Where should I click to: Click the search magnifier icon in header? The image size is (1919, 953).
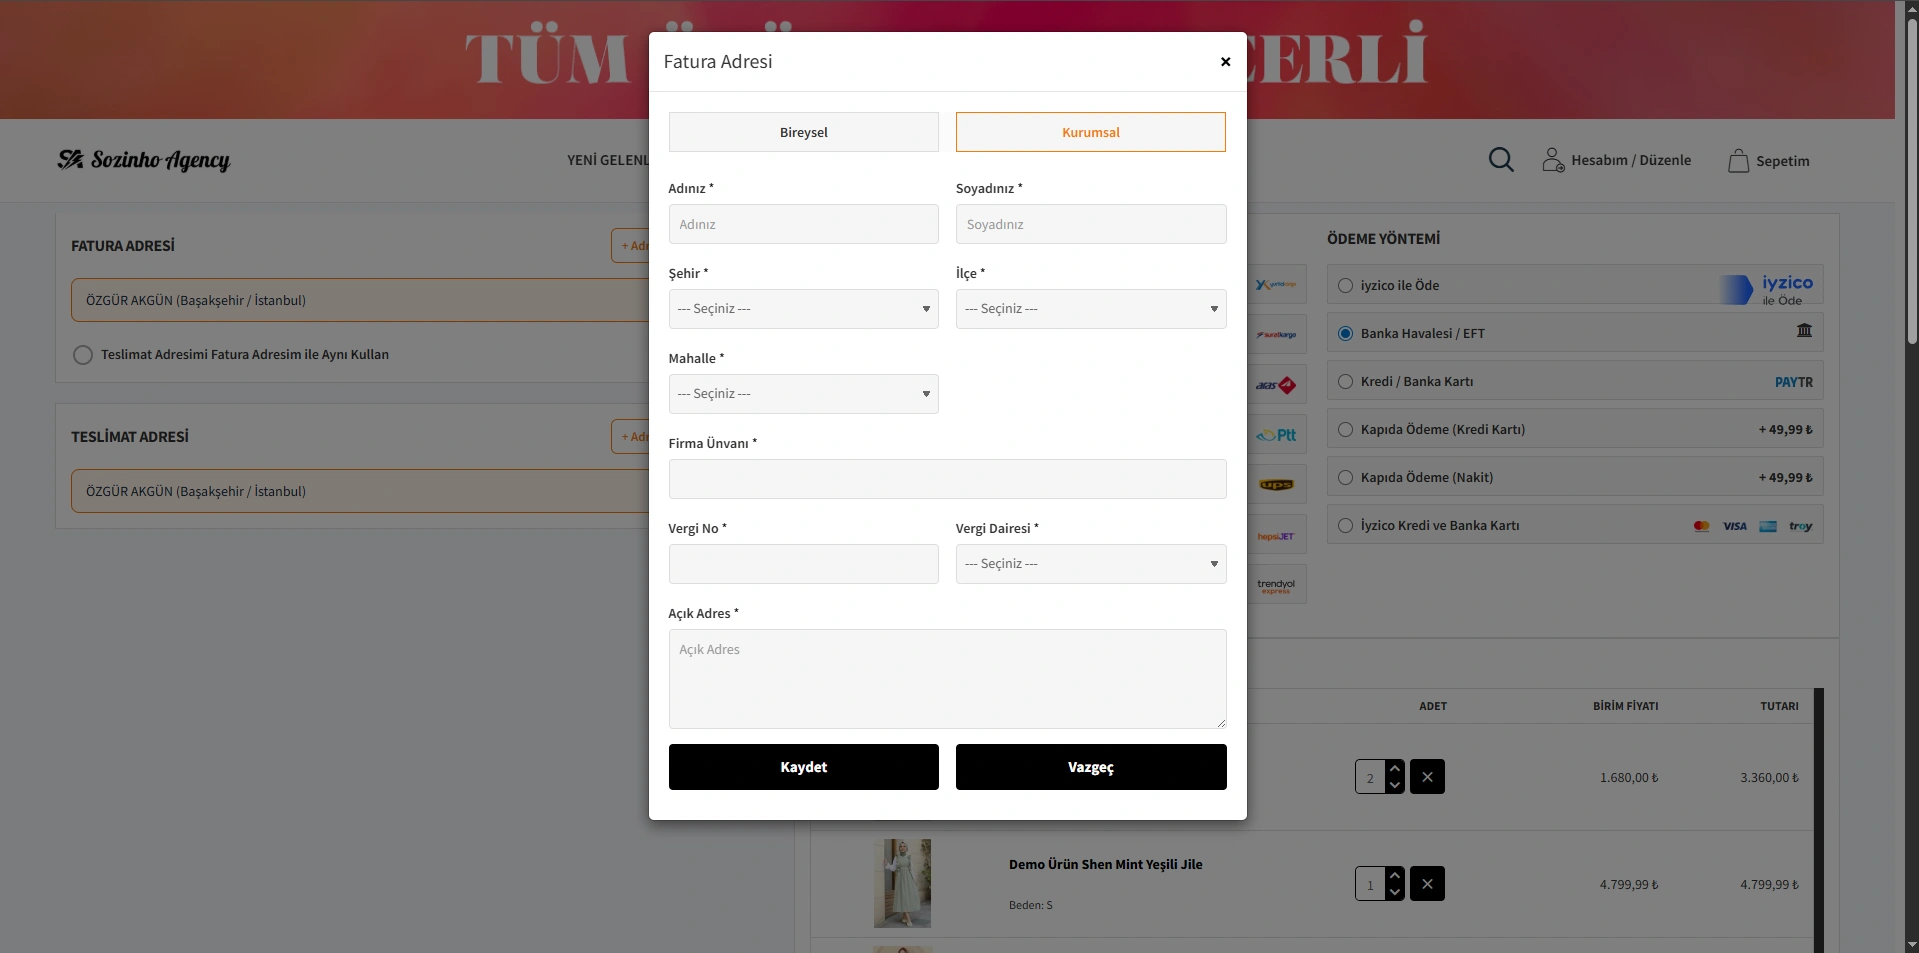pyautogui.click(x=1500, y=160)
